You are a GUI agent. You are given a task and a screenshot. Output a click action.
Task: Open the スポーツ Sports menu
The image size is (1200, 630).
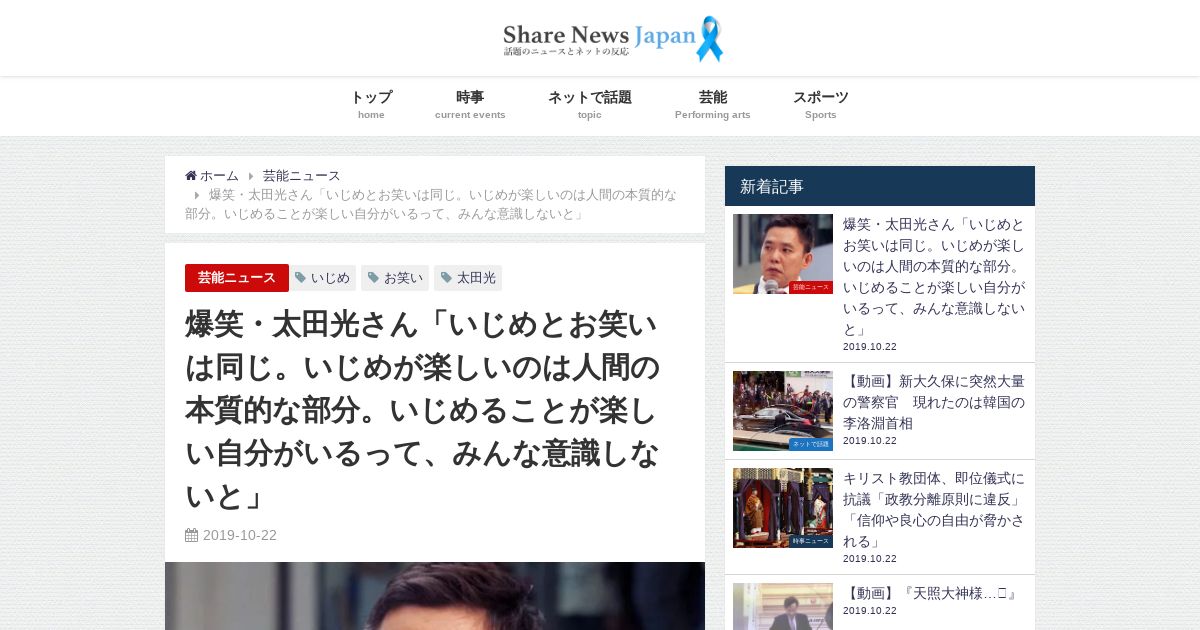(x=821, y=105)
